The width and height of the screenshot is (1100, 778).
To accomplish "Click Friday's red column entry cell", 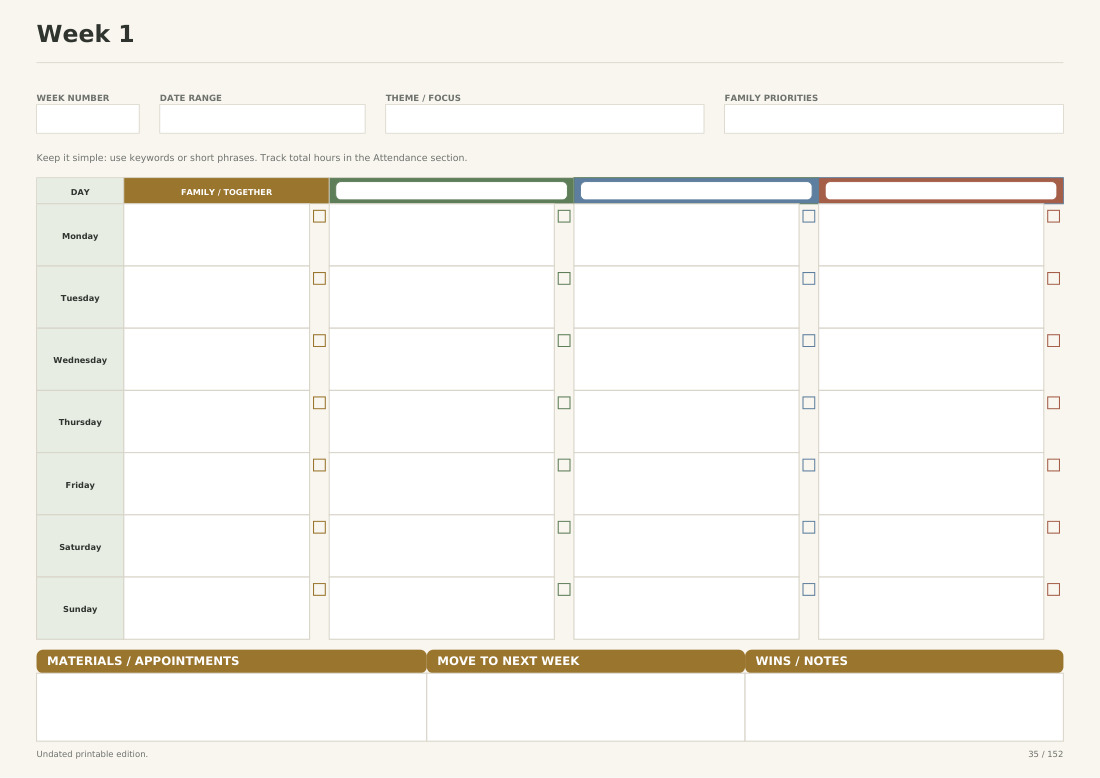I will tap(932, 484).
